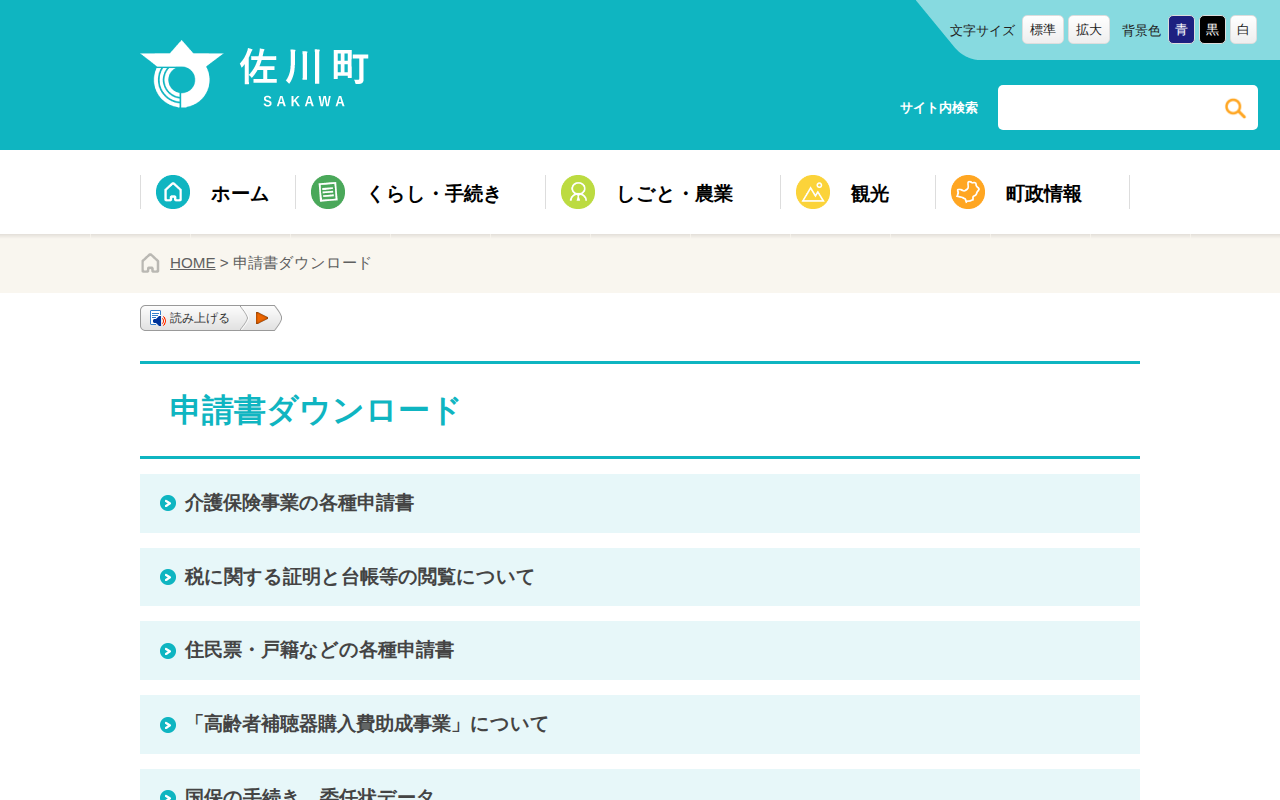
Task: Enlarge text with the 拡大 button
Action: [1088, 30]
